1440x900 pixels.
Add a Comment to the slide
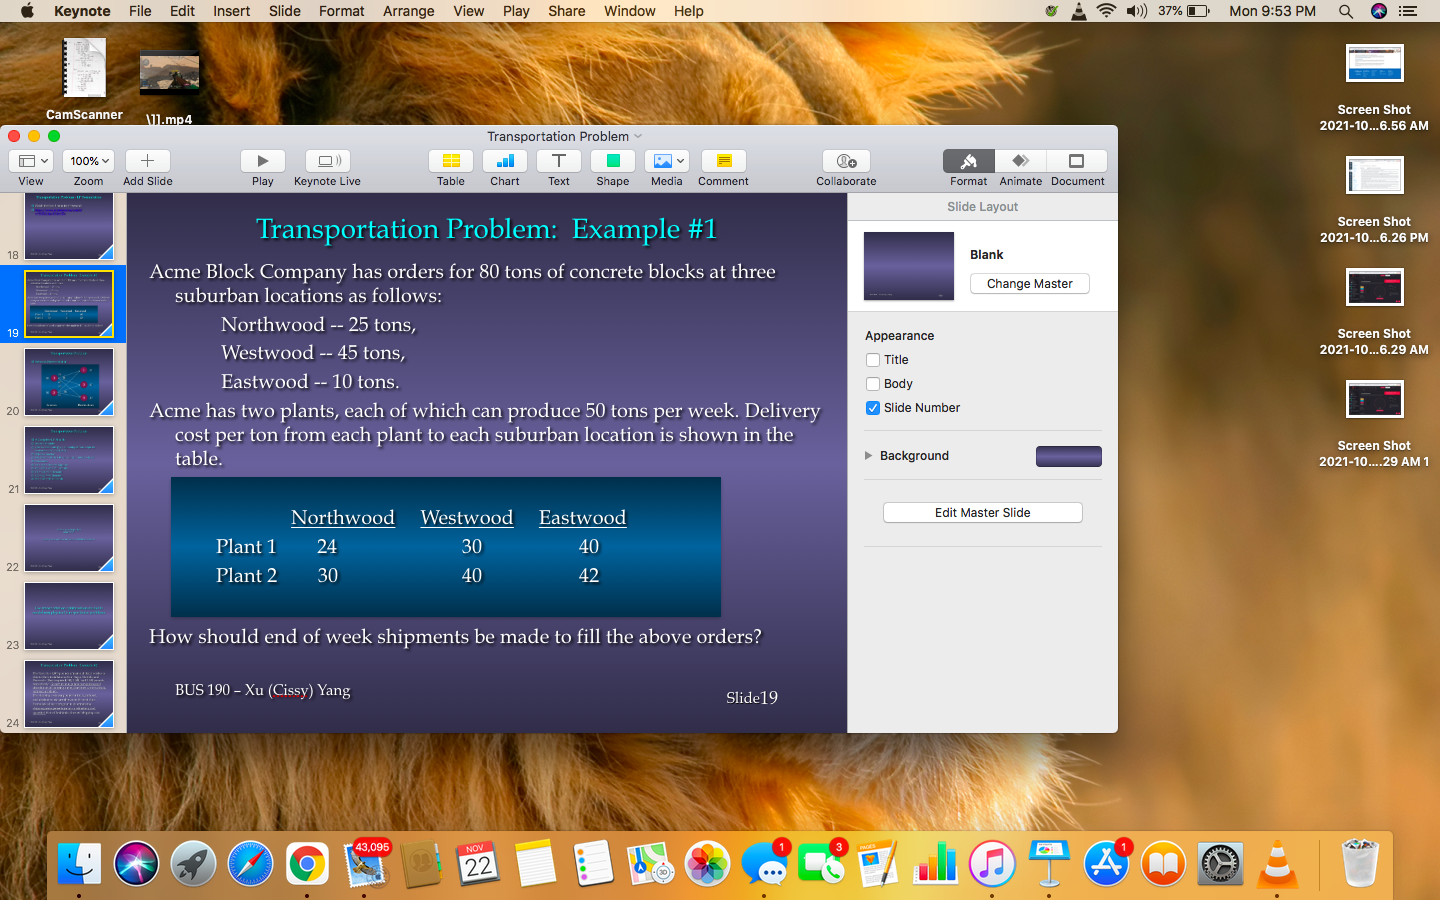(x=722, y=166)
